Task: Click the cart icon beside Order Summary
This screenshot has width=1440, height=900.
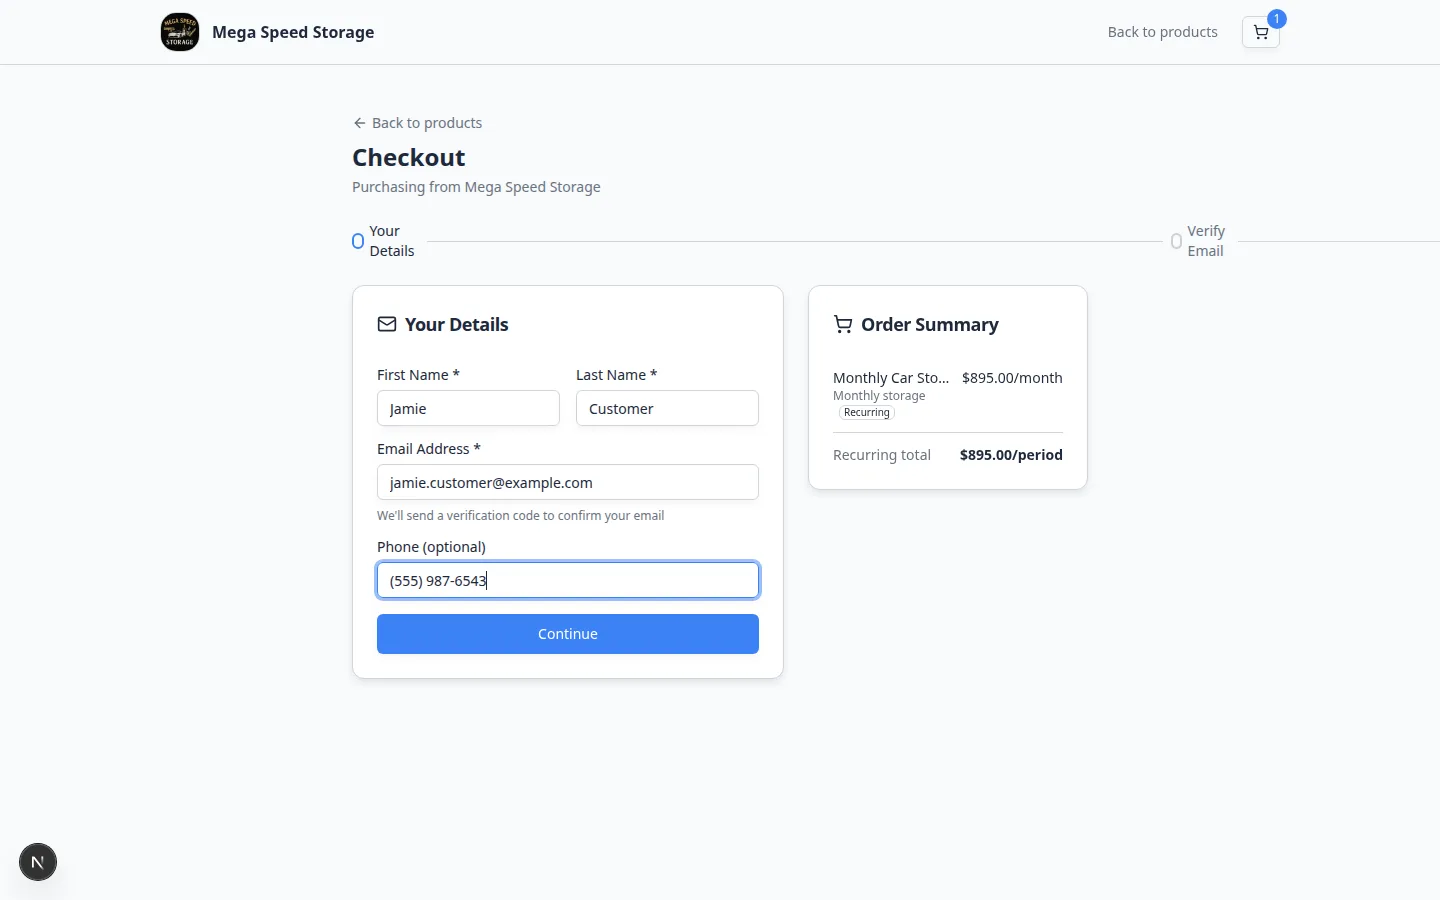Action: point(843,324)
